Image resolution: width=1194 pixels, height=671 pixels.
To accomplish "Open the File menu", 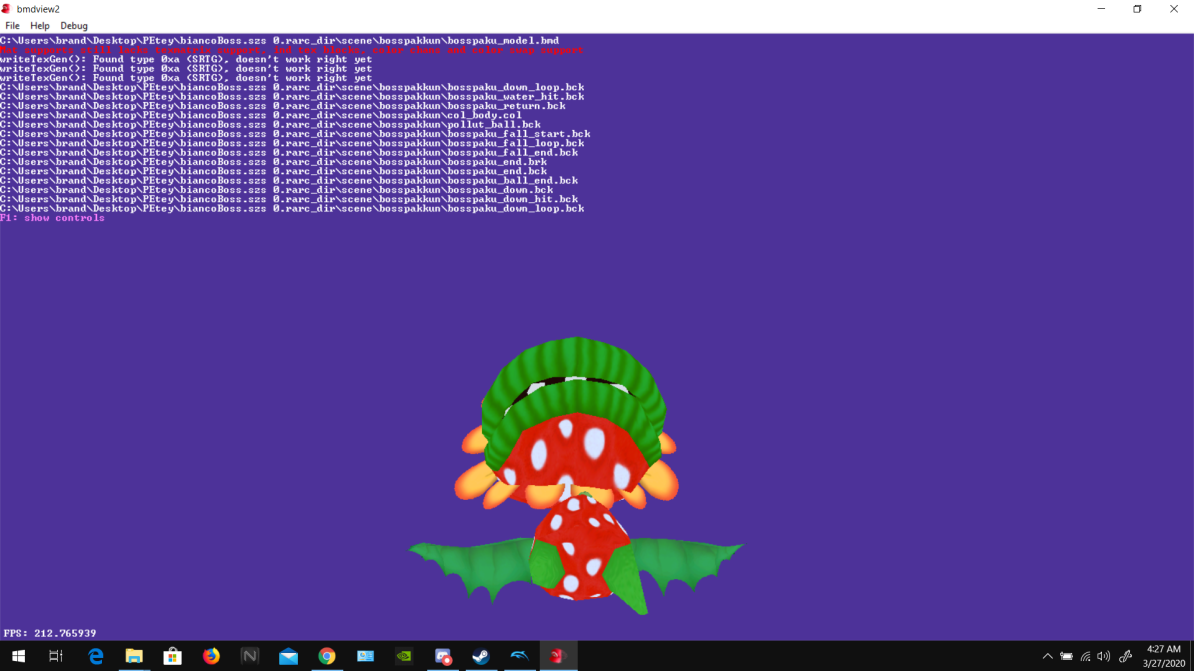I will point(12,26).
